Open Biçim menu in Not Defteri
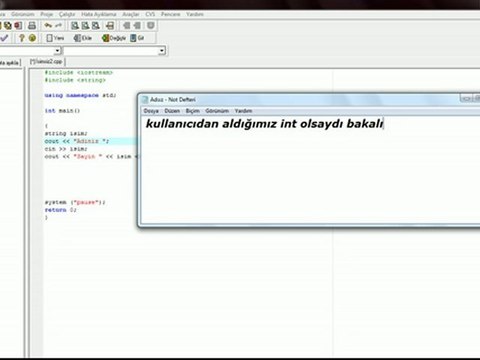The image size is (480, 360). coord(193,111)
